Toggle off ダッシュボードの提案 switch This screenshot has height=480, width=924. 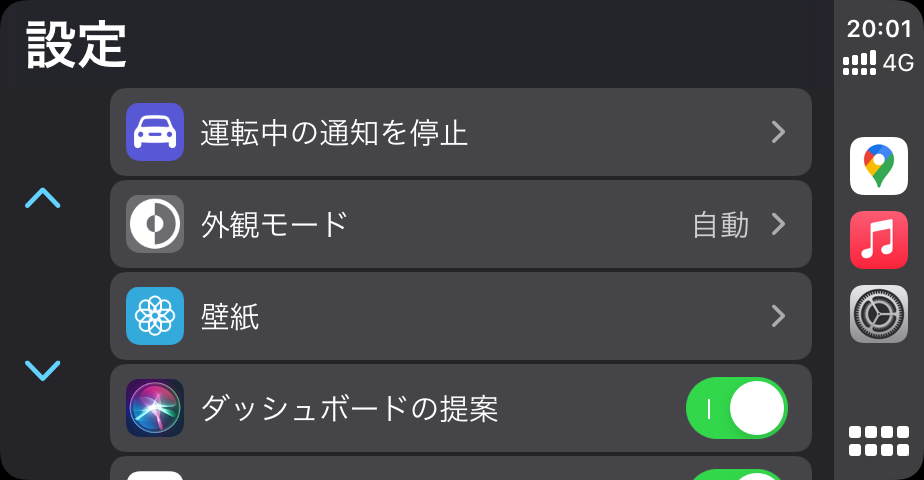click(737, 408)
